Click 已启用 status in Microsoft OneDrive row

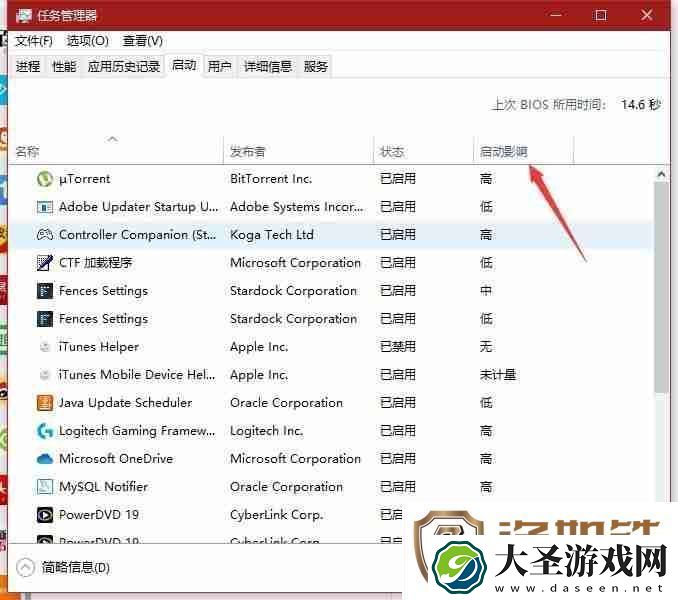(x=398, y=459)
